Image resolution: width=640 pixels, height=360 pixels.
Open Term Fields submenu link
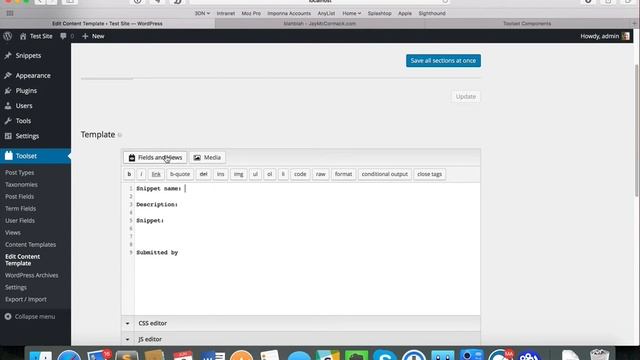click(20, 209)
